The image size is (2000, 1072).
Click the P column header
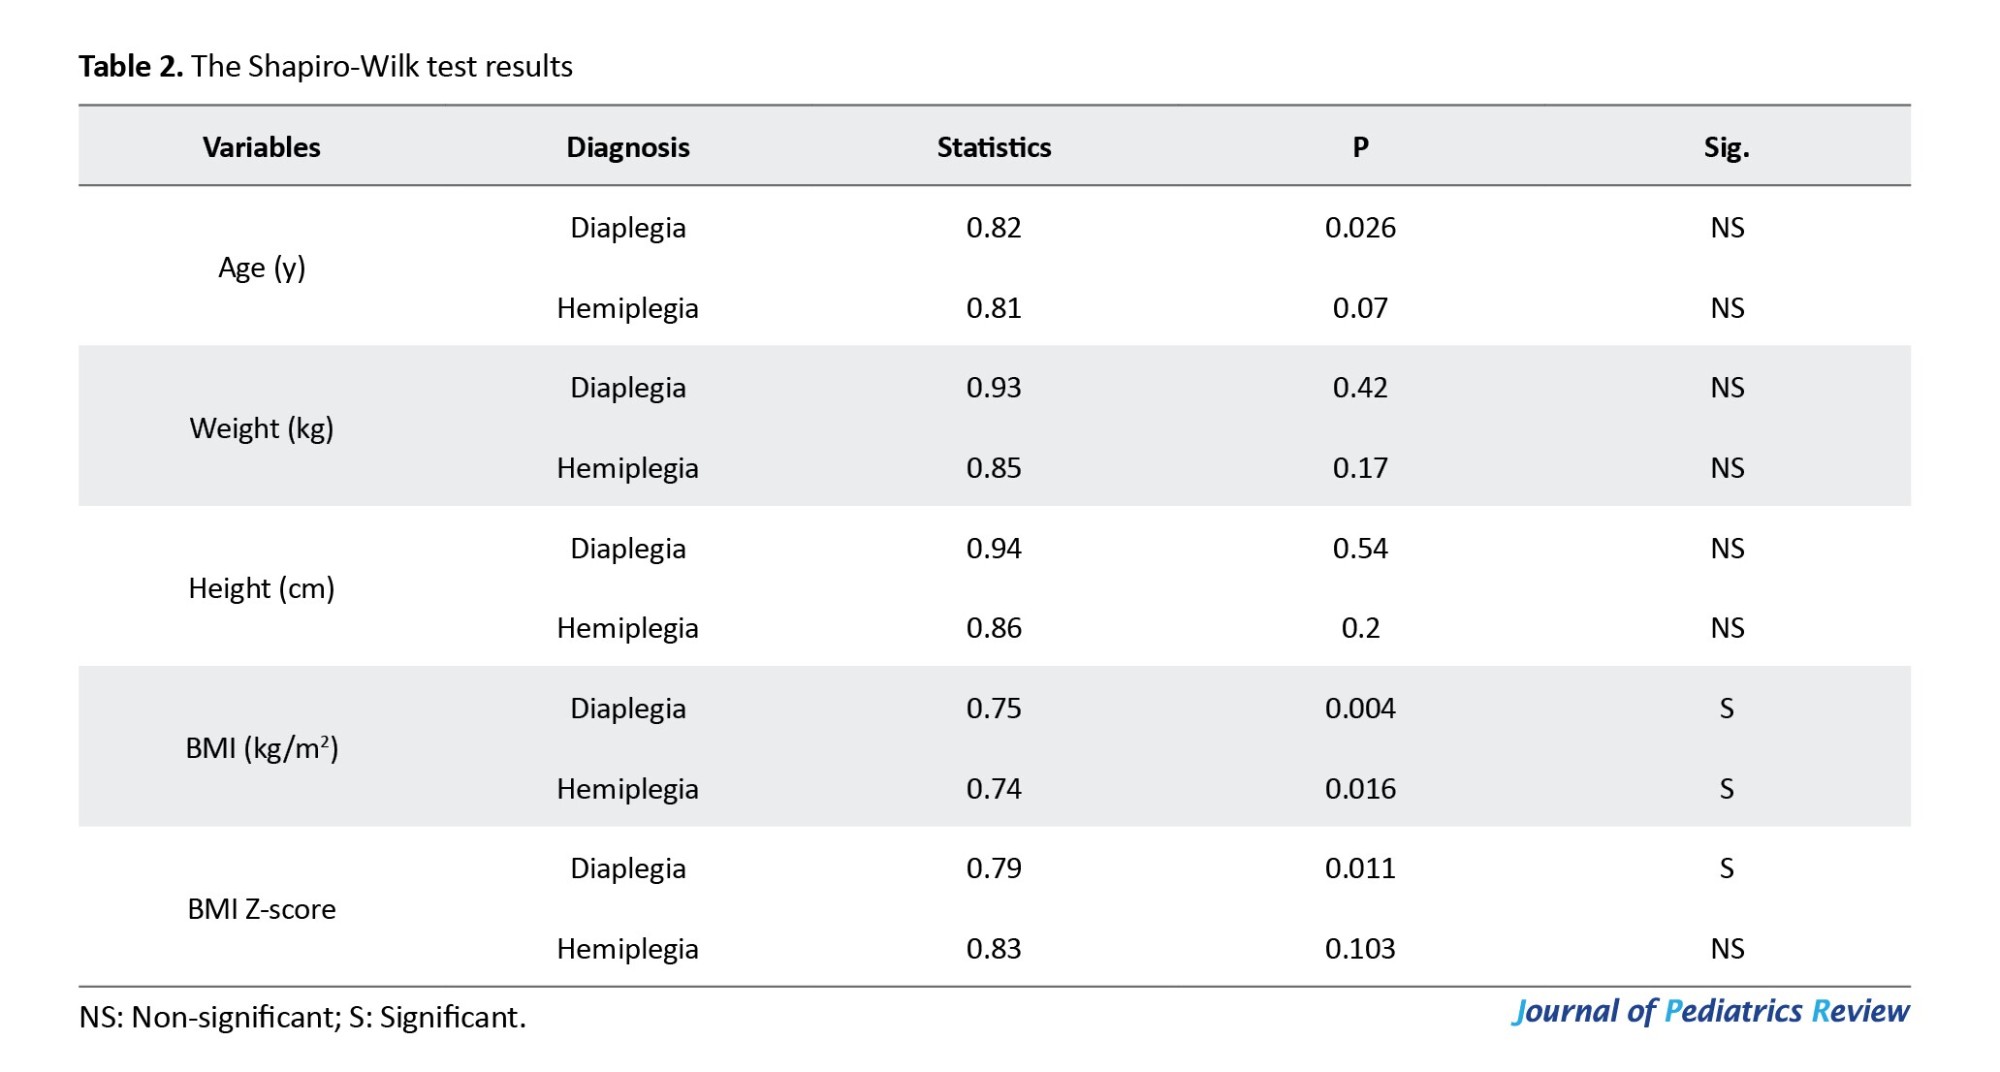[1360, 147]
